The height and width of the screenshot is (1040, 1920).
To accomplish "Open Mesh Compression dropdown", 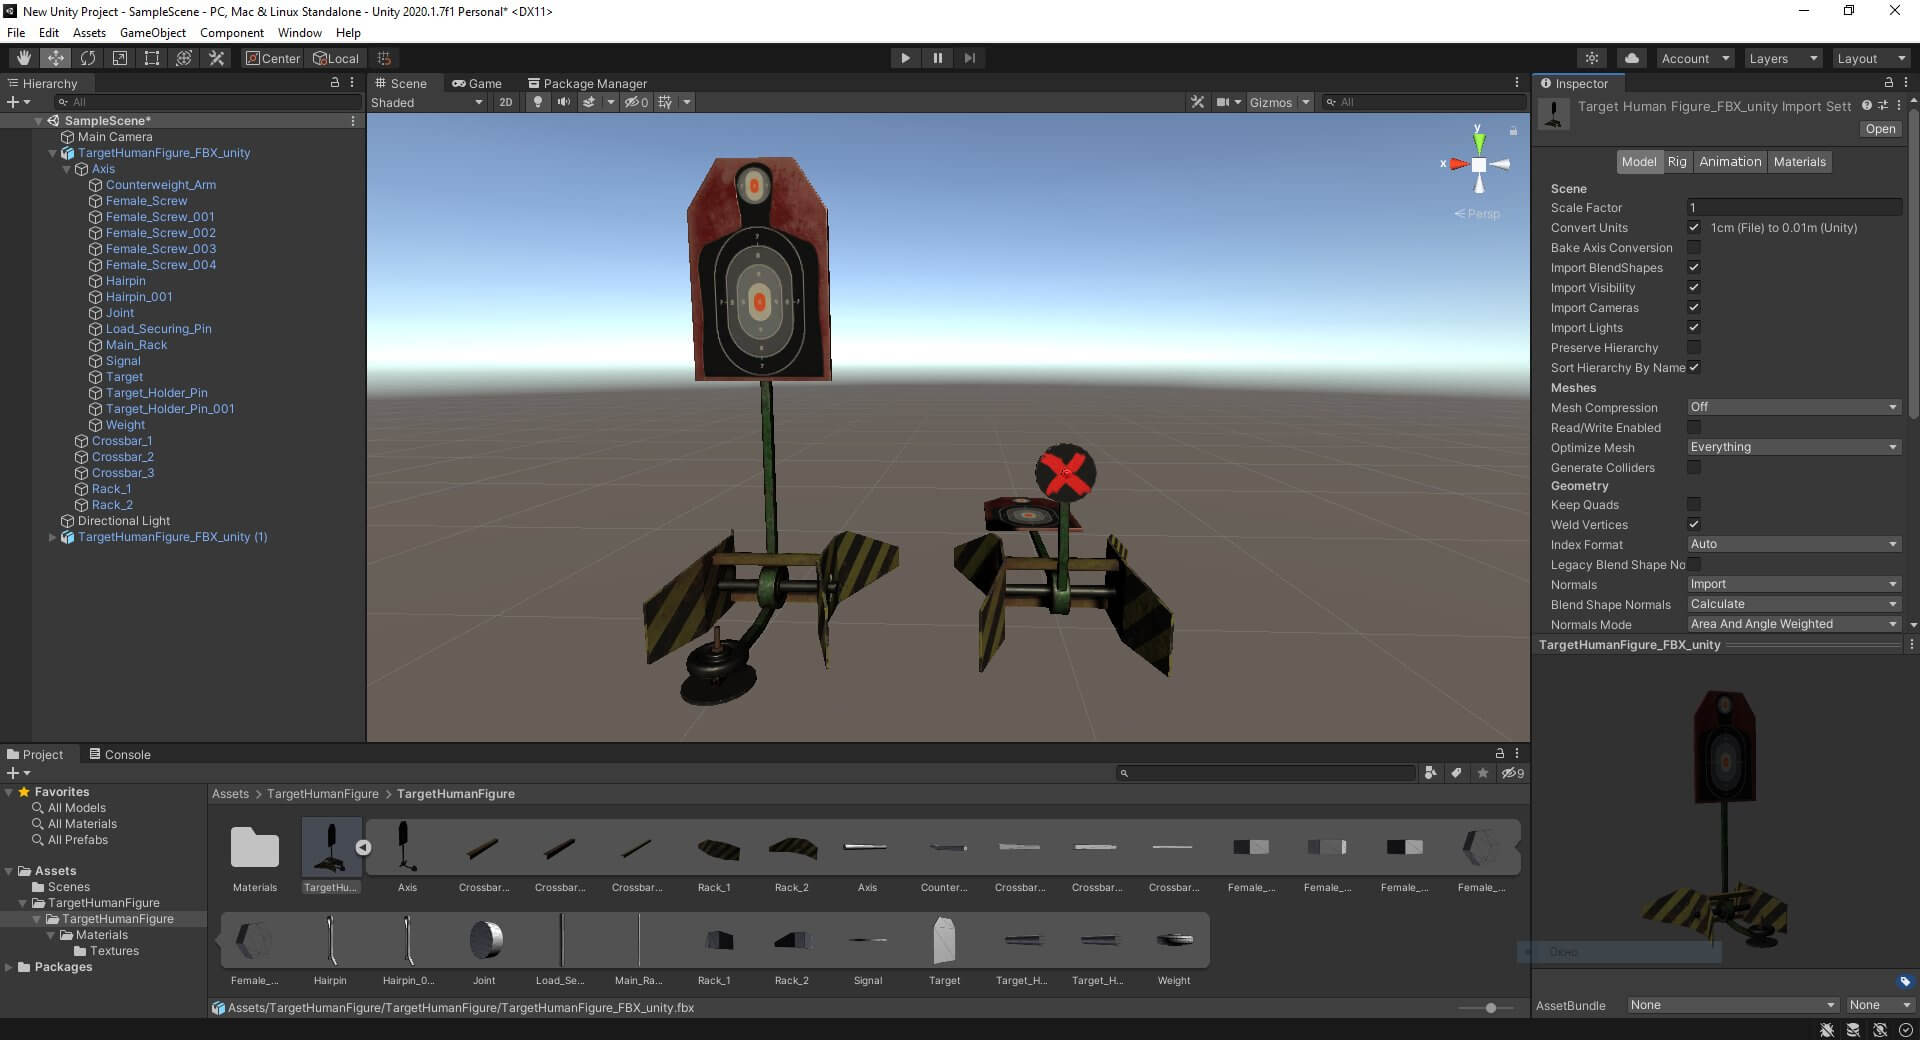I will (x=1793, y=407).
